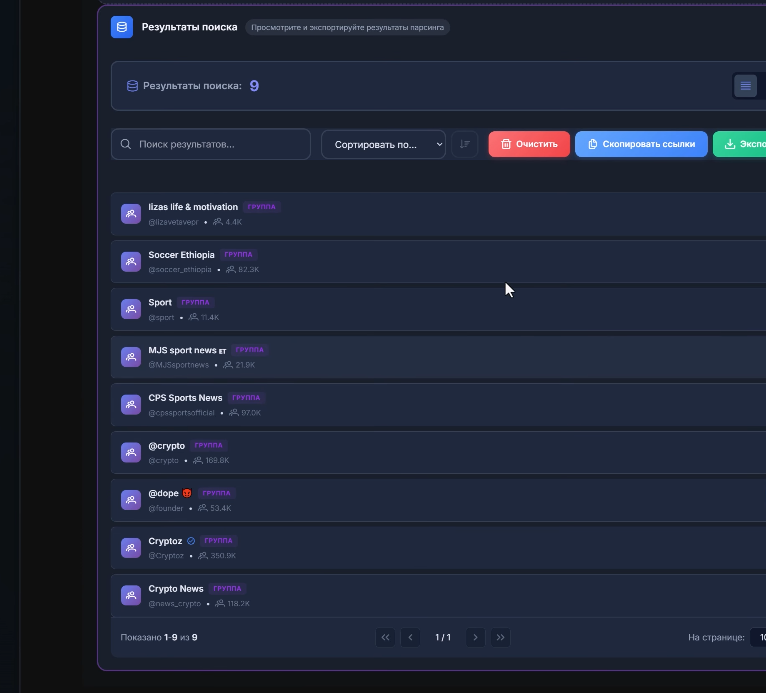Focus the Поиск результатов search field

tap(211, 144)
